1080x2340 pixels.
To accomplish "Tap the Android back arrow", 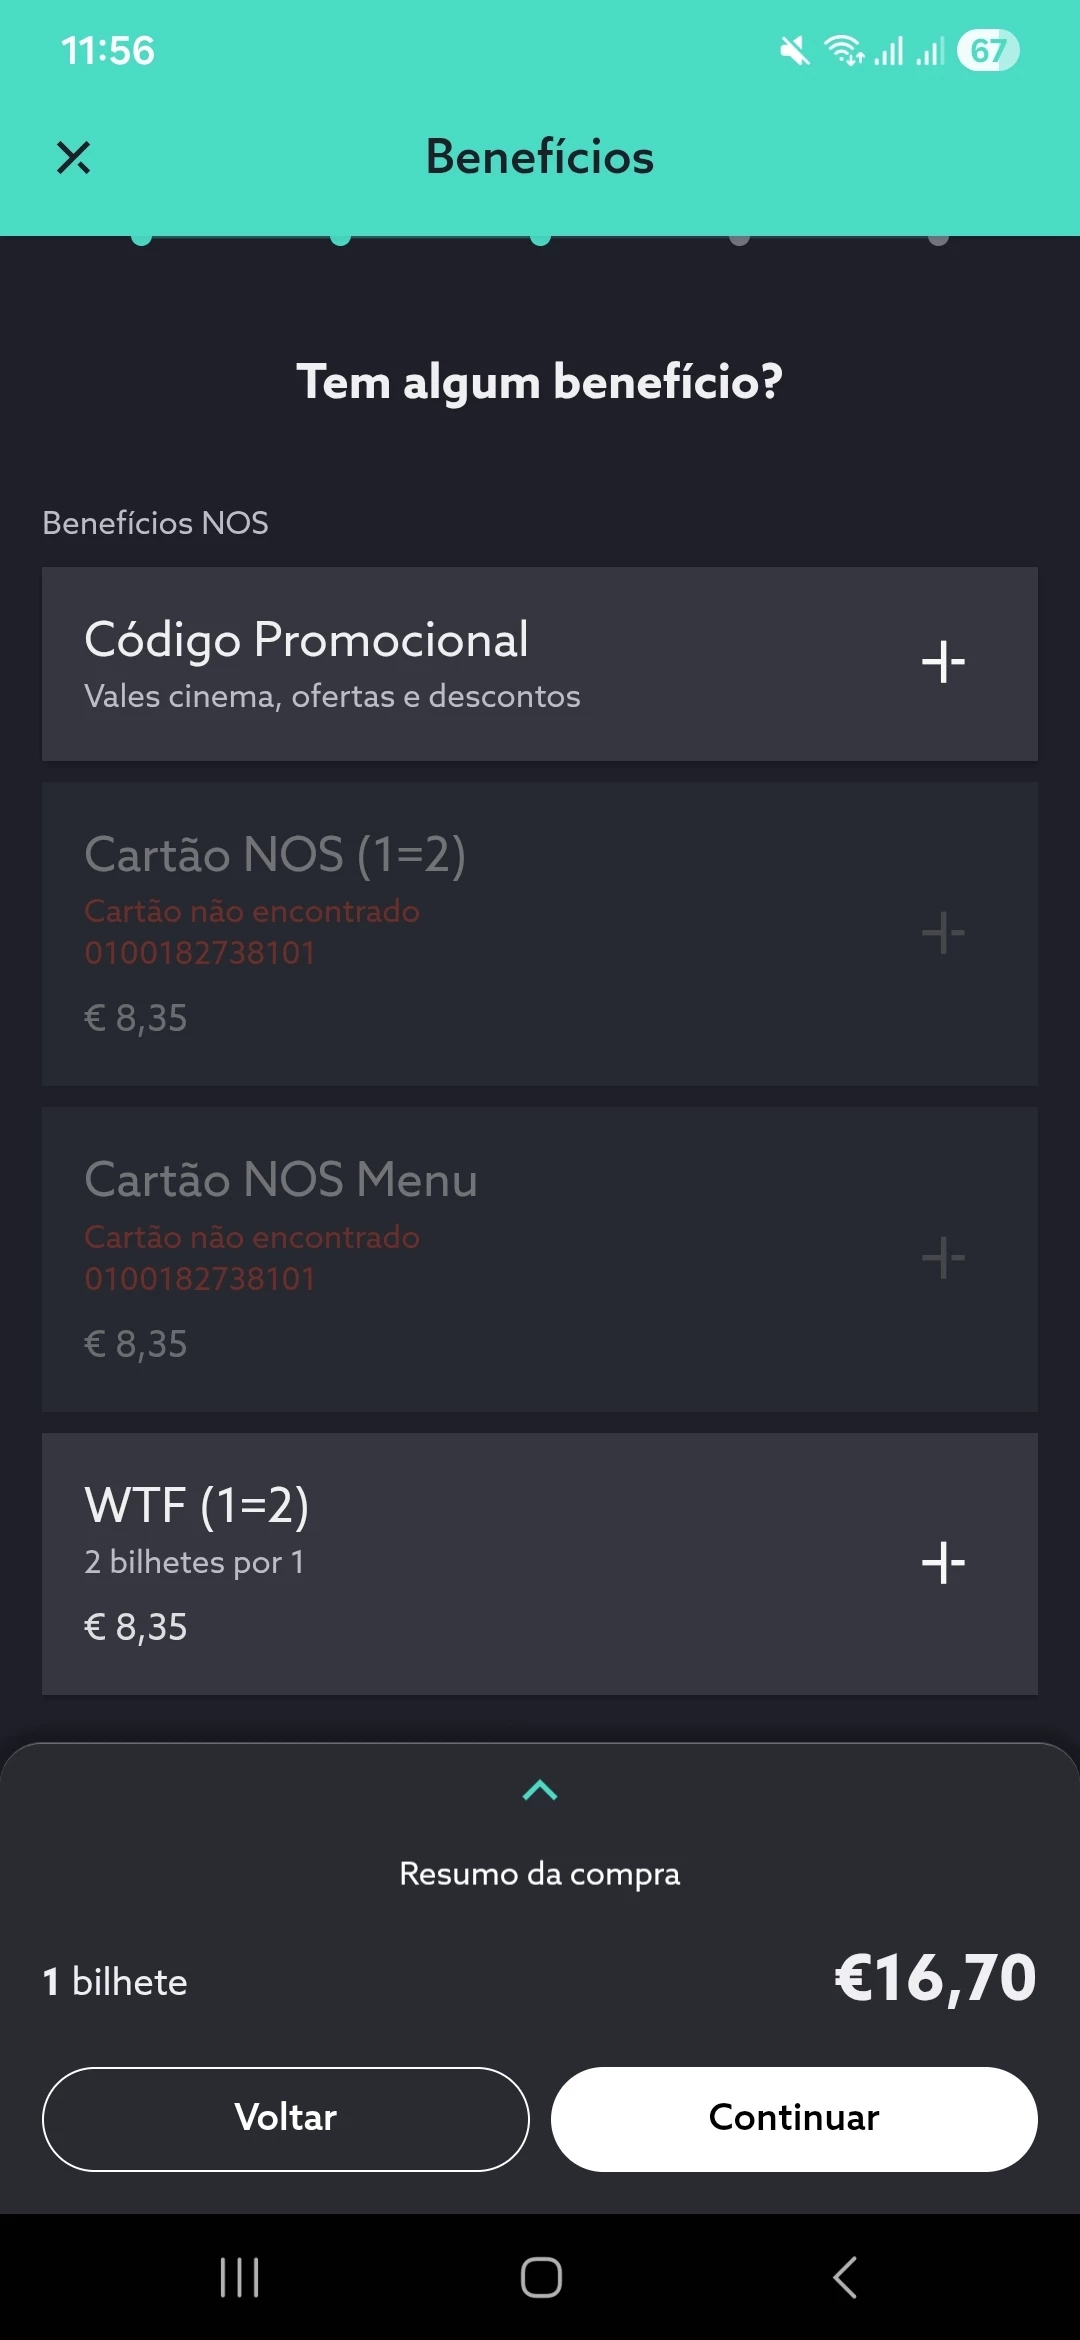I will (845, 2278).
